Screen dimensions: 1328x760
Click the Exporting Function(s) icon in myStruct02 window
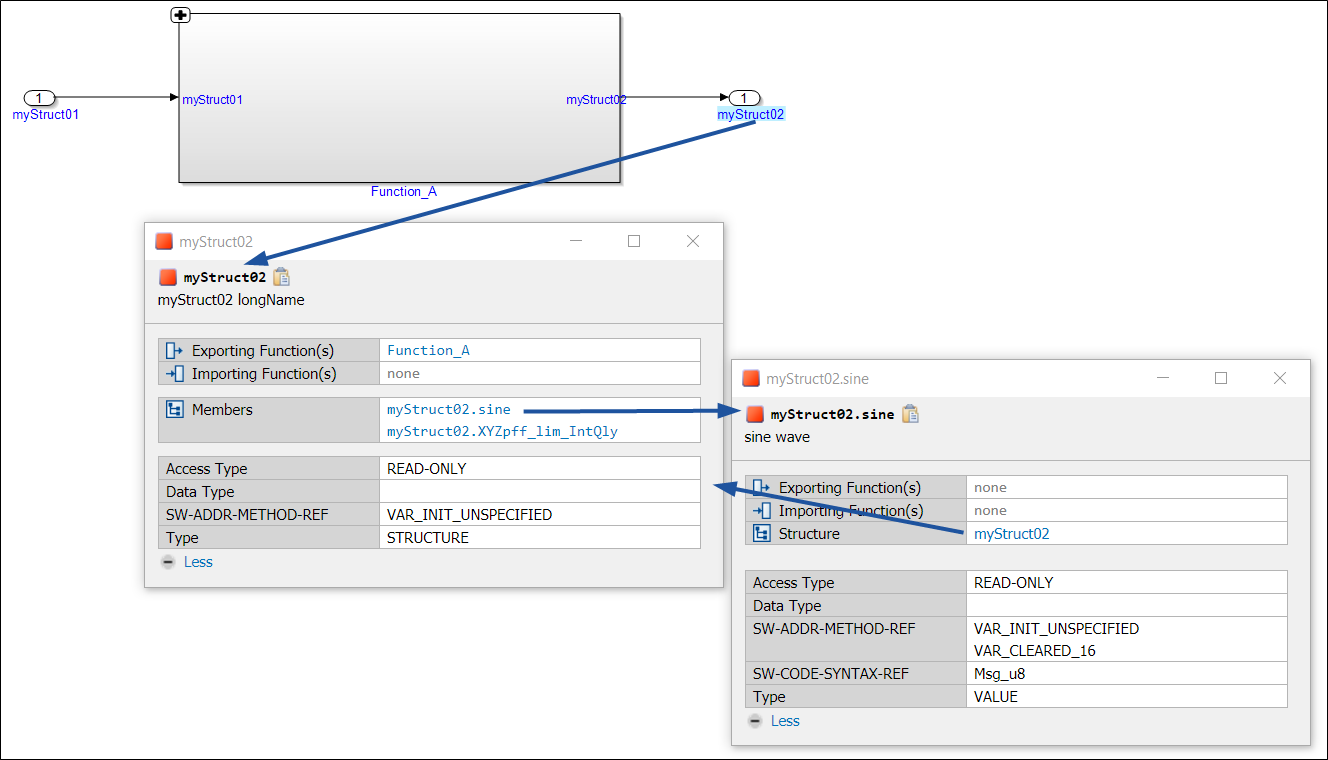pyautogui.click(x=175, y=351)
